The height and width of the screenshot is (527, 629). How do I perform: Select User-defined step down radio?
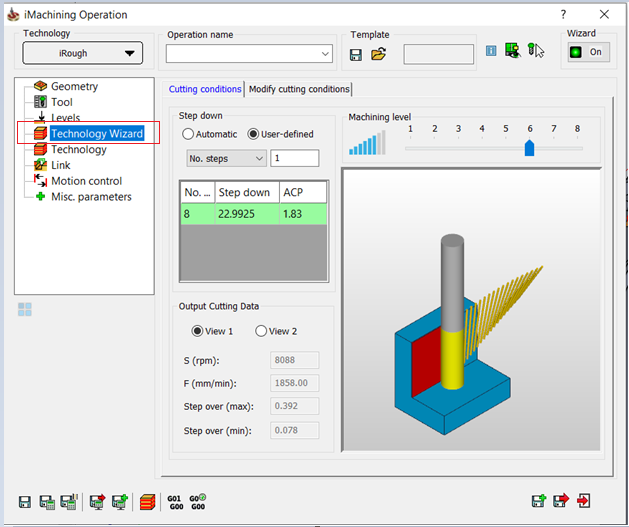click(253, 134)
